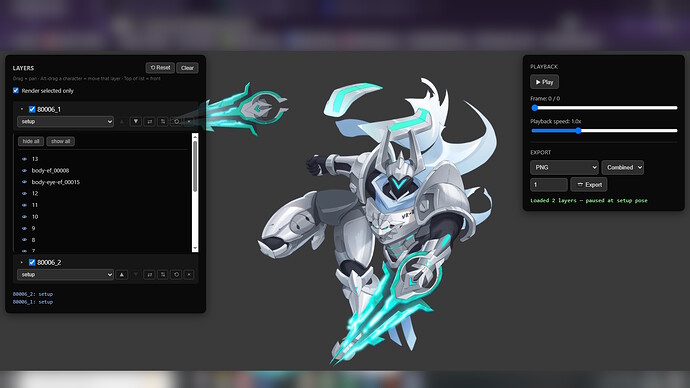This screenshot has width=690, height=388.
Task: Toggle eye visibility for slot 8
Action: [x=24, y=240]
